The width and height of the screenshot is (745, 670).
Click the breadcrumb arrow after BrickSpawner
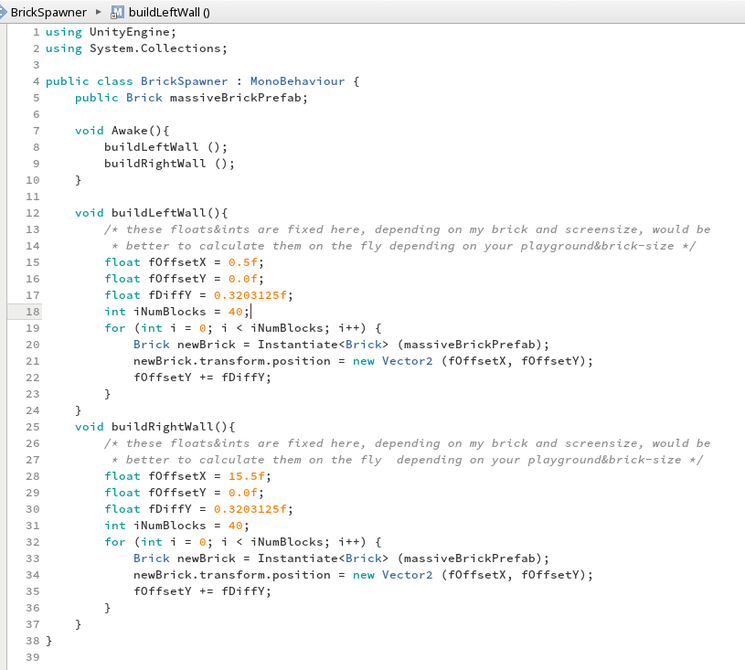click(x=98, y=12)
